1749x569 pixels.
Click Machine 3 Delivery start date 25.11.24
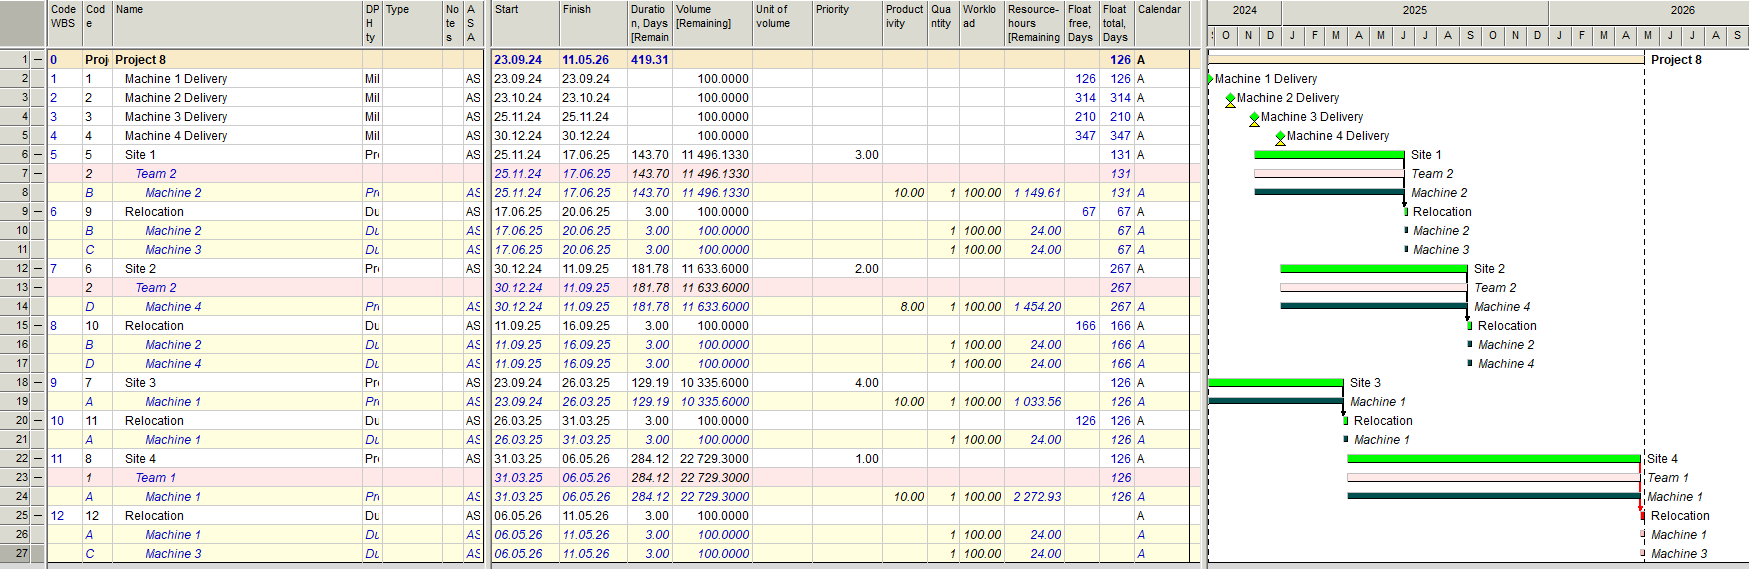tap(518, 117)
